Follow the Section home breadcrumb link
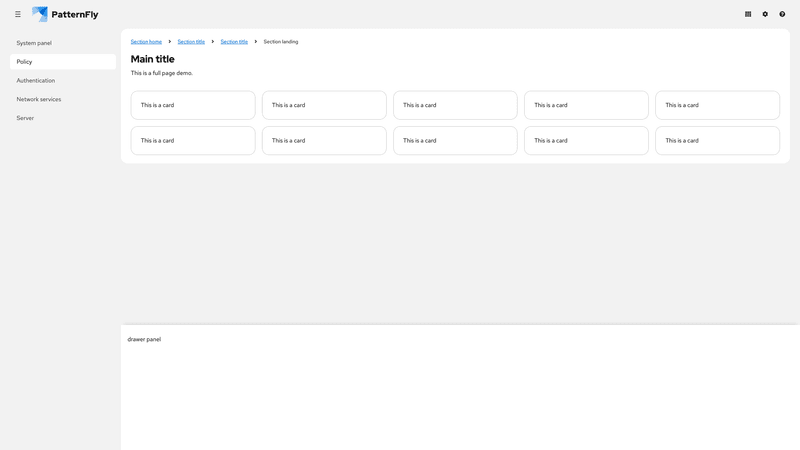The height and width of the screenshot is (450, 800). tap(146, 42)
